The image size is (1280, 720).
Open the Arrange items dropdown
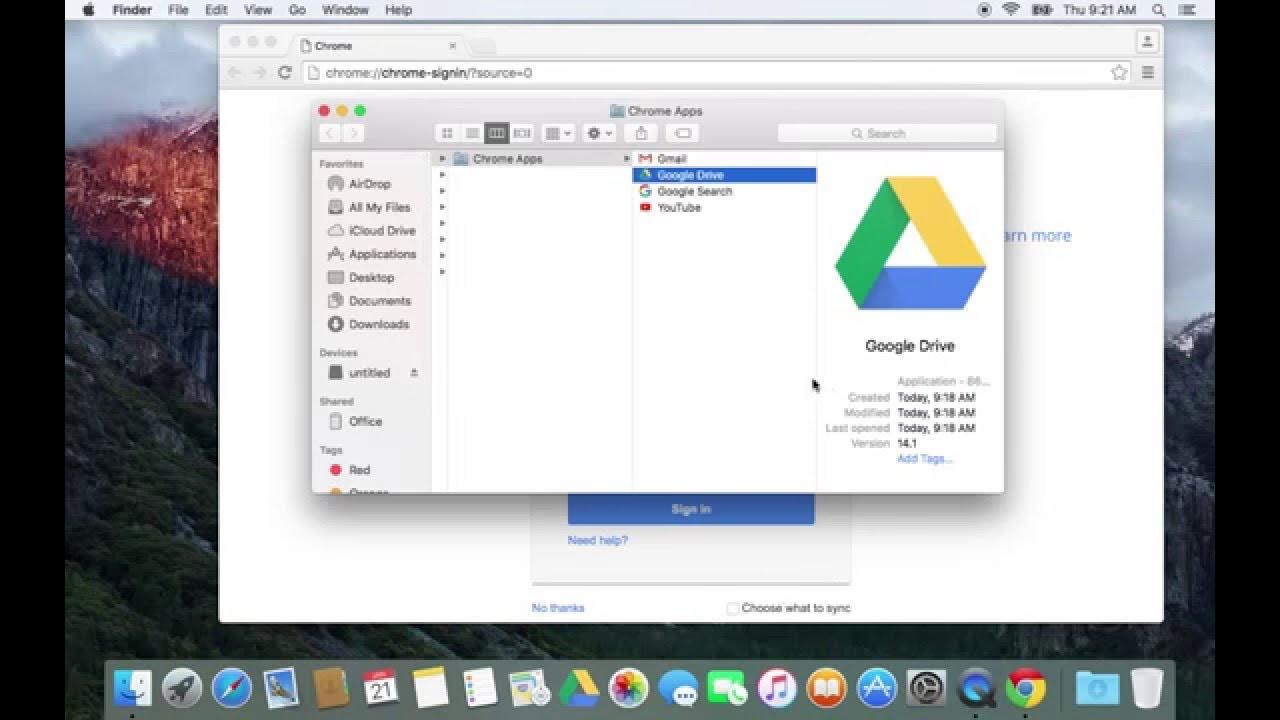[558, 133]
